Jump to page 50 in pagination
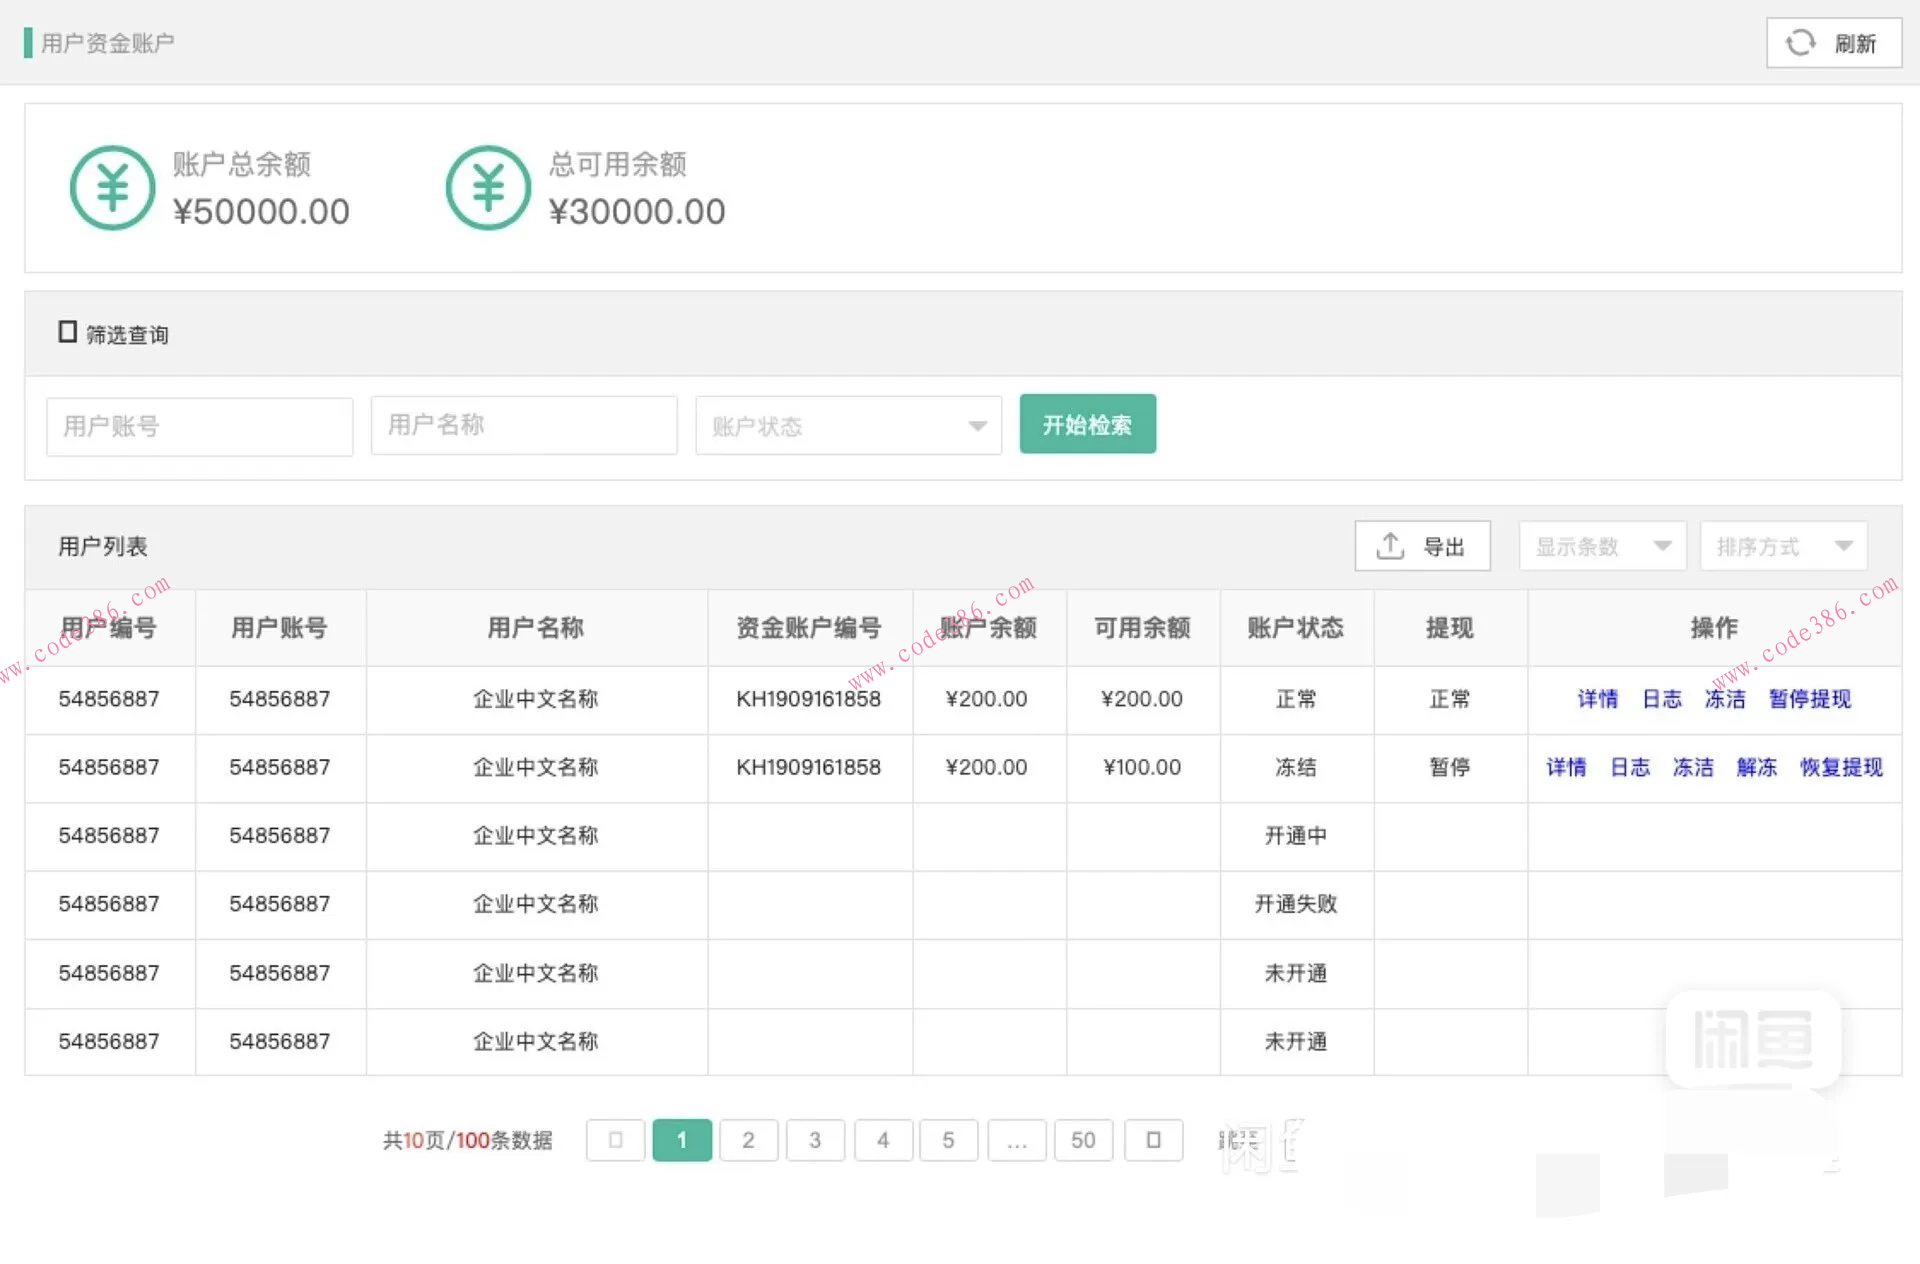Image resolution: width=1920 pixels, height=1264 pixels. click(x=1082, y=1140)
